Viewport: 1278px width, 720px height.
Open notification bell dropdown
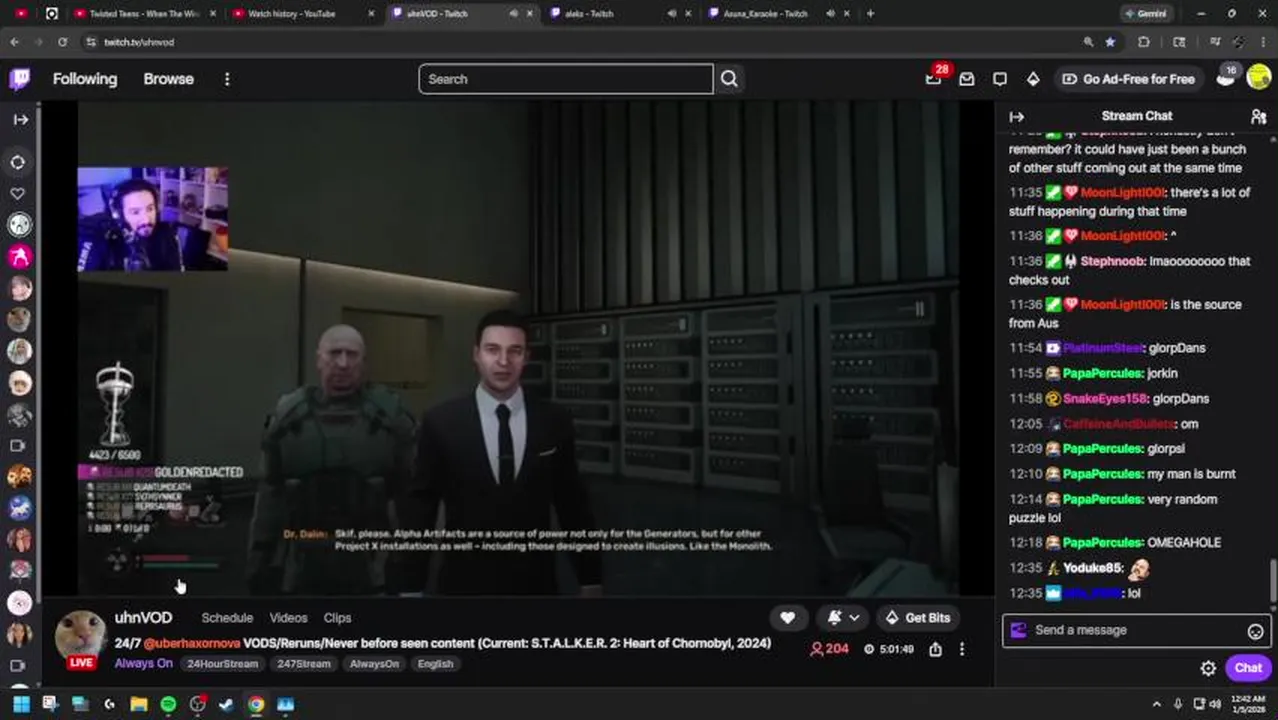(x=843, y=618)
